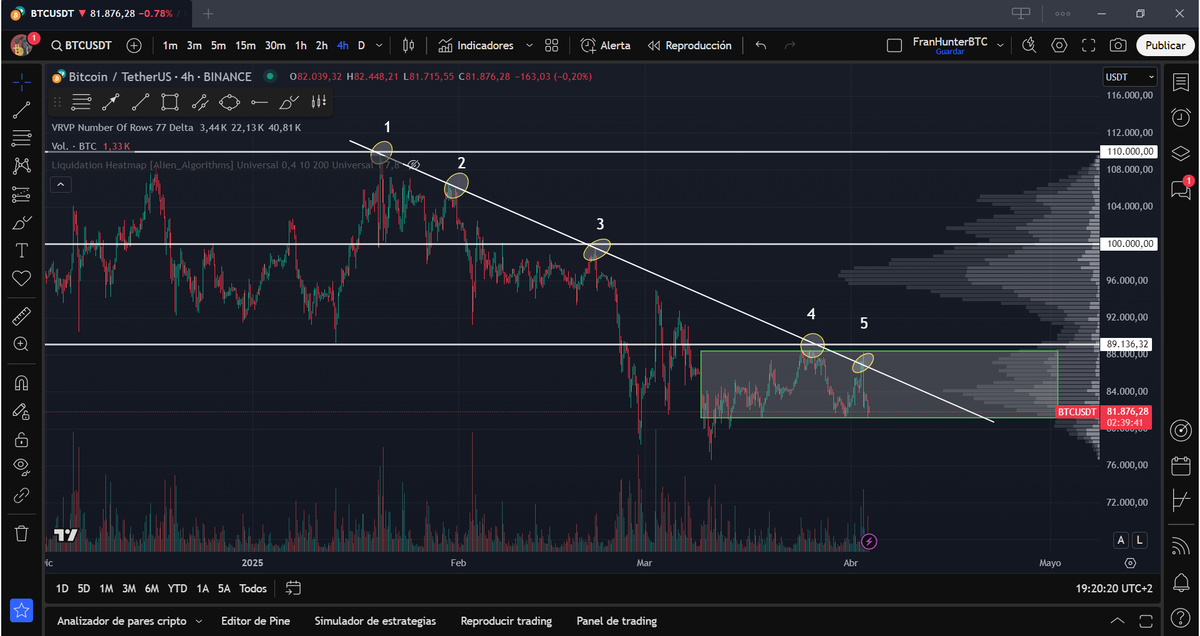Collapse the indicator legend arrow
The width and height of the screenshot is (1200, 636).
coord(60,184)
